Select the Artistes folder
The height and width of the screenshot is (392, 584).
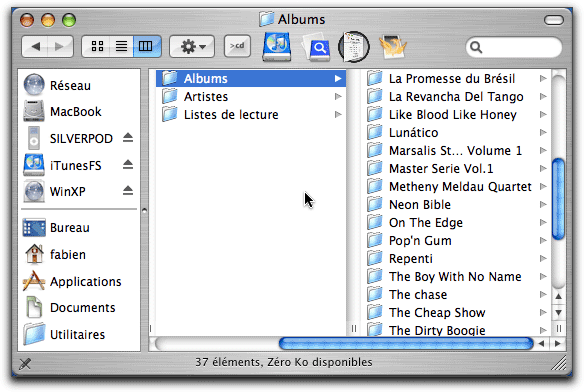[251, 97]
